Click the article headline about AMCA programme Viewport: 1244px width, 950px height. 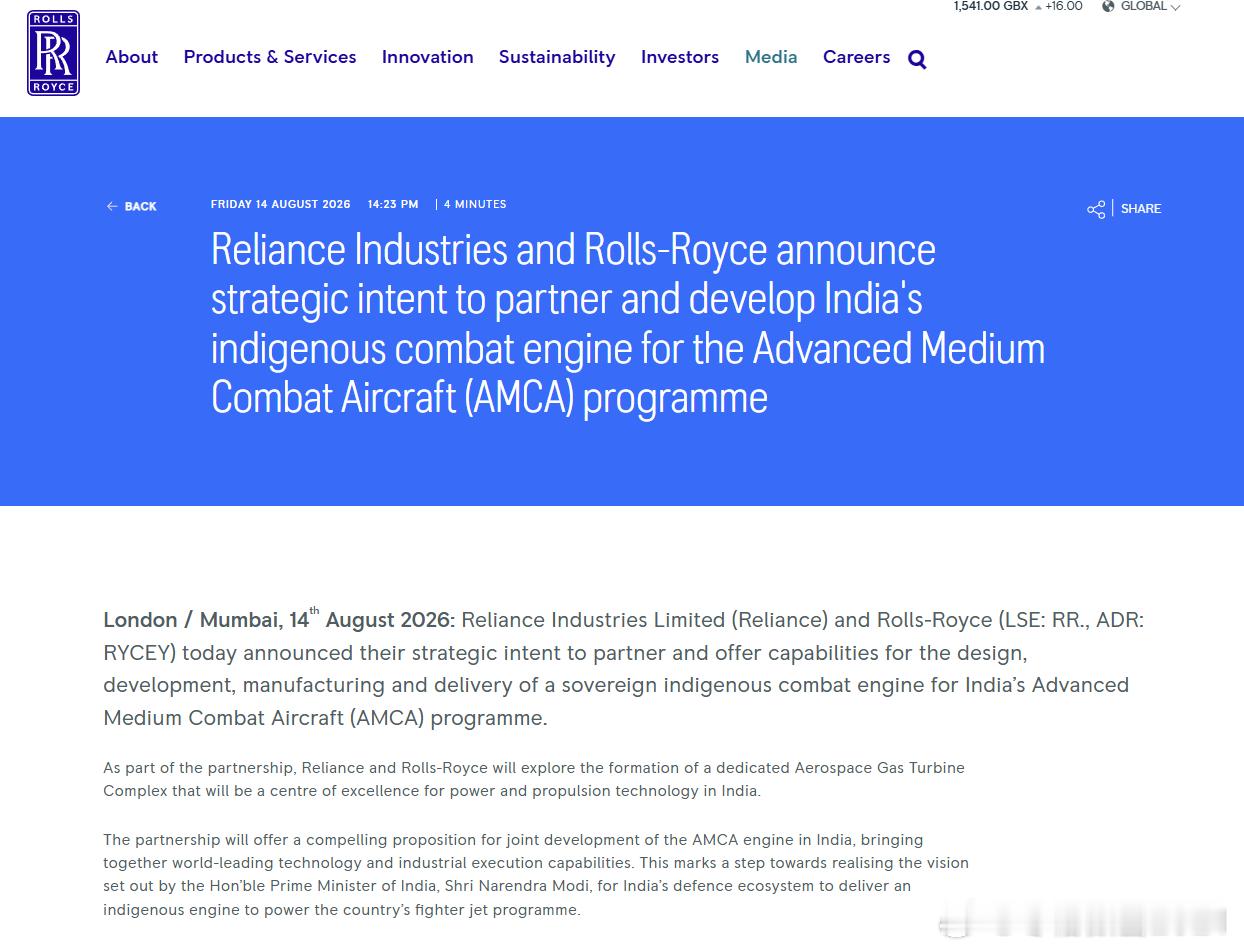[x=628, y=323]
